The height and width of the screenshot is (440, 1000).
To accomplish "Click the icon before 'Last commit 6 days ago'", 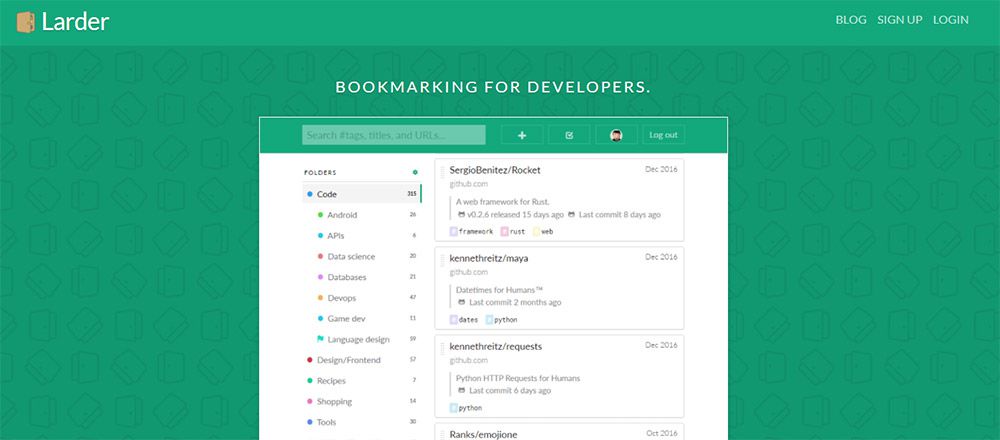I will pyautogui.click(x=462, y=390).
